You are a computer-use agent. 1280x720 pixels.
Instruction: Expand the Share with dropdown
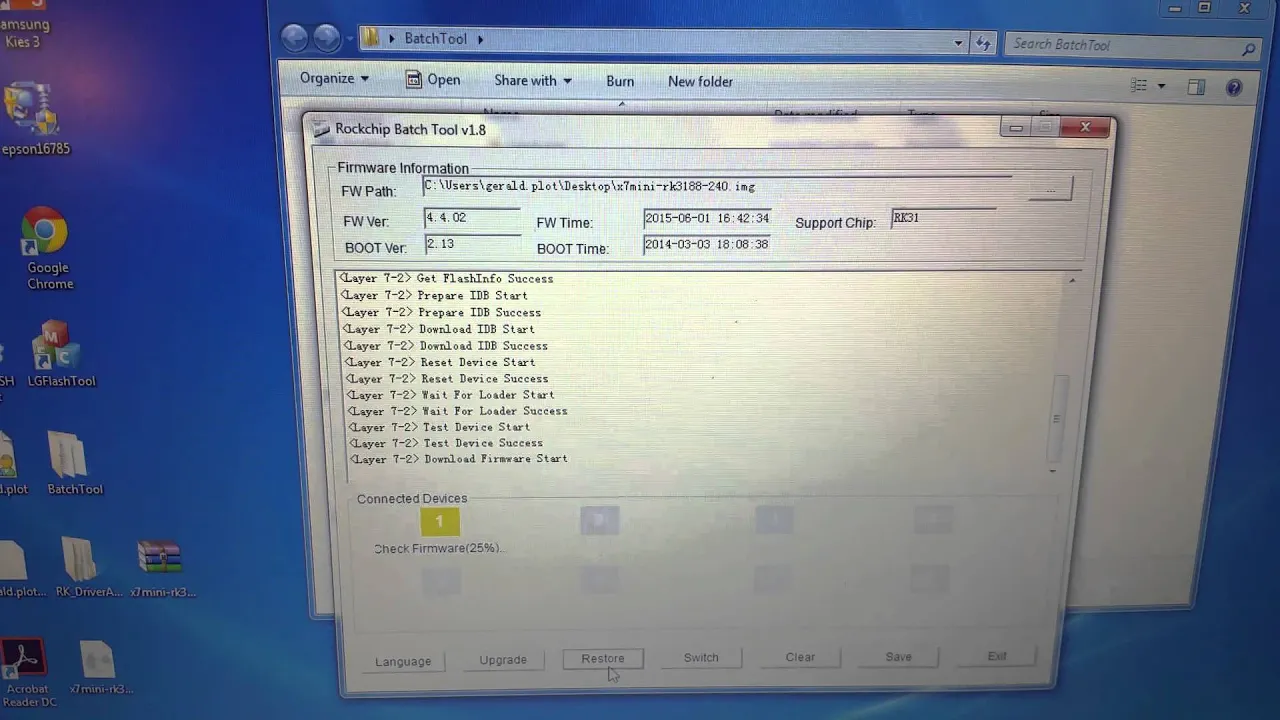(533, 81)
